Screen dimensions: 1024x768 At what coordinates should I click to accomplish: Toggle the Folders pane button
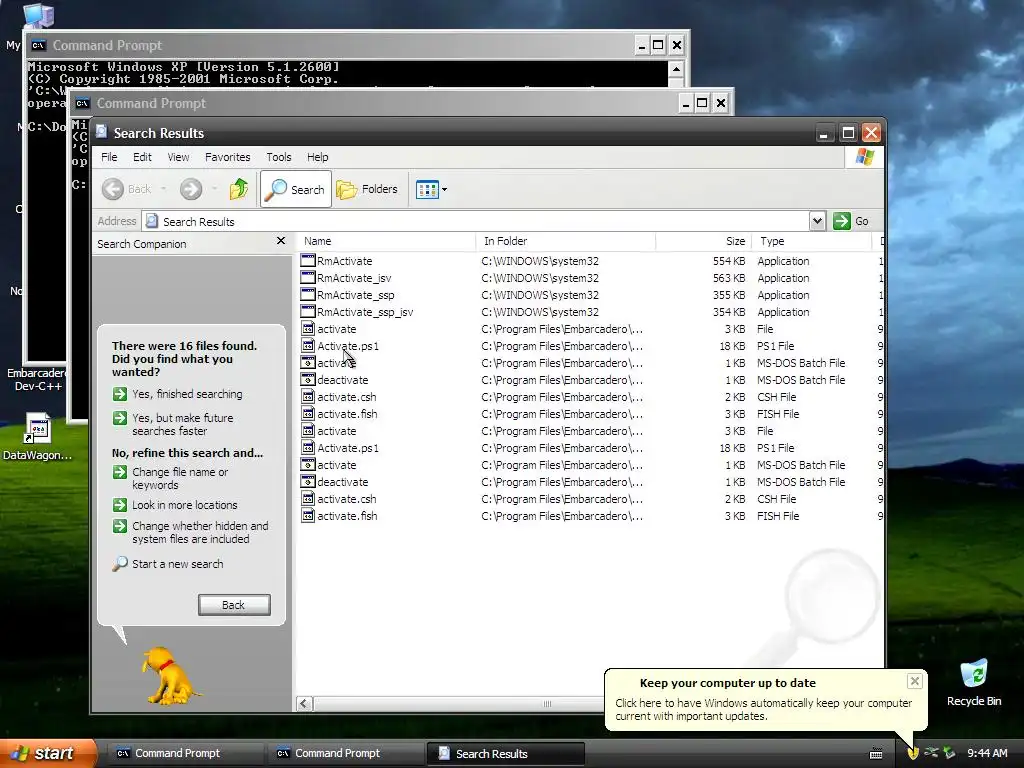(x=367, y=189)
